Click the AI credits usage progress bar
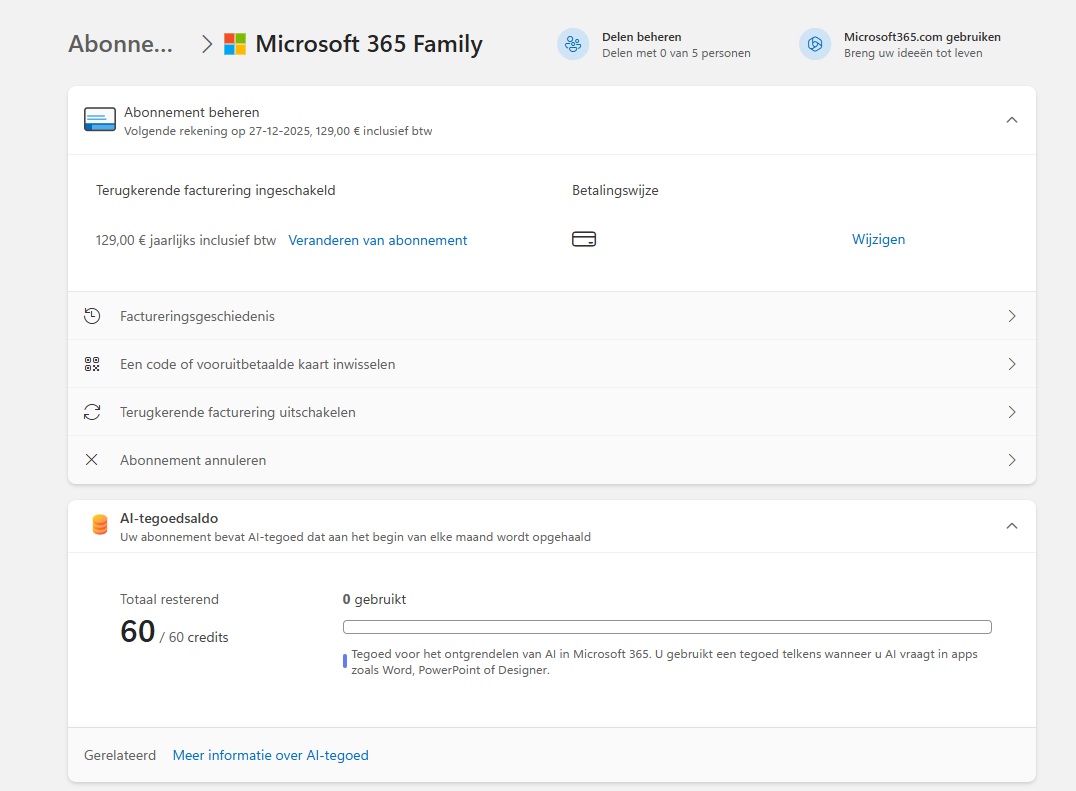The image size is (1076, 791). (x=667, y=627)
